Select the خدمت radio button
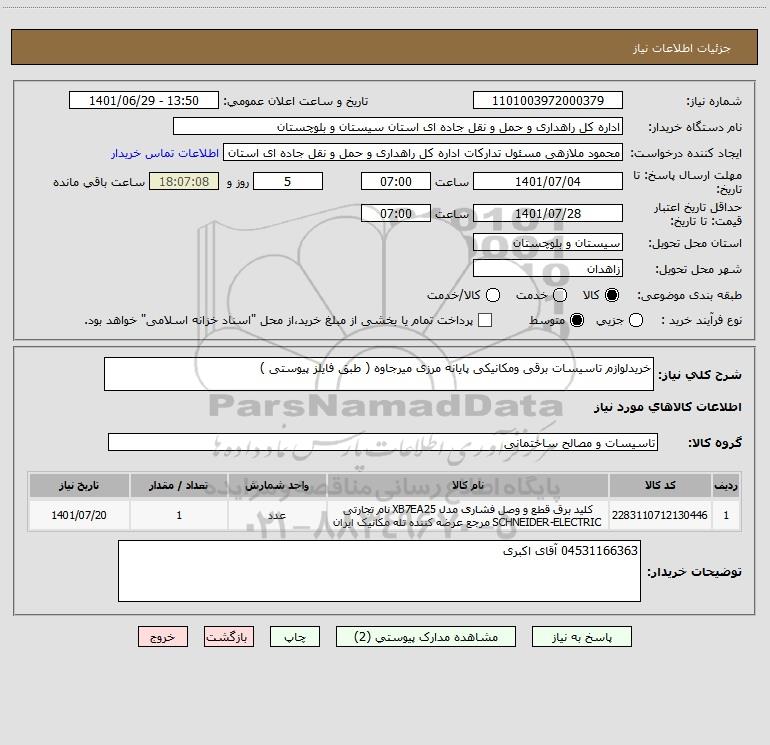 [560, 295]
